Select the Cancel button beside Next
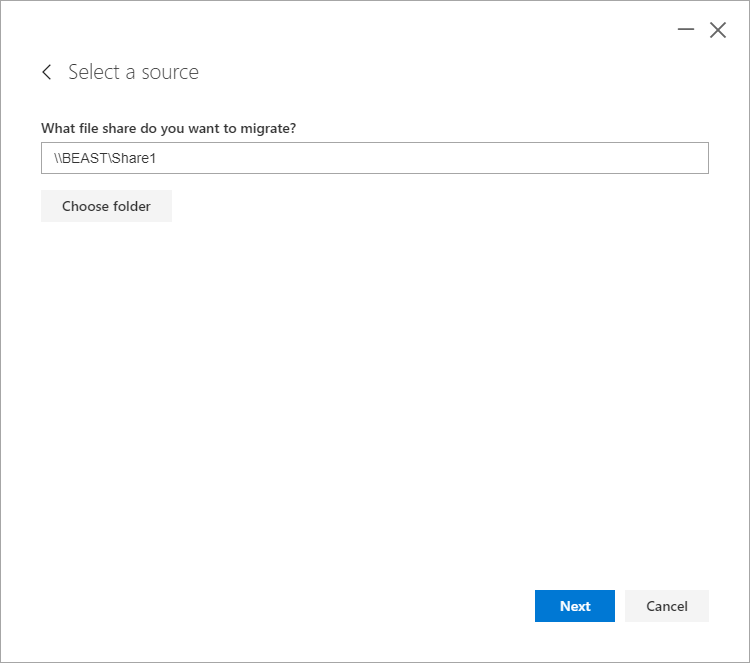 666,606
